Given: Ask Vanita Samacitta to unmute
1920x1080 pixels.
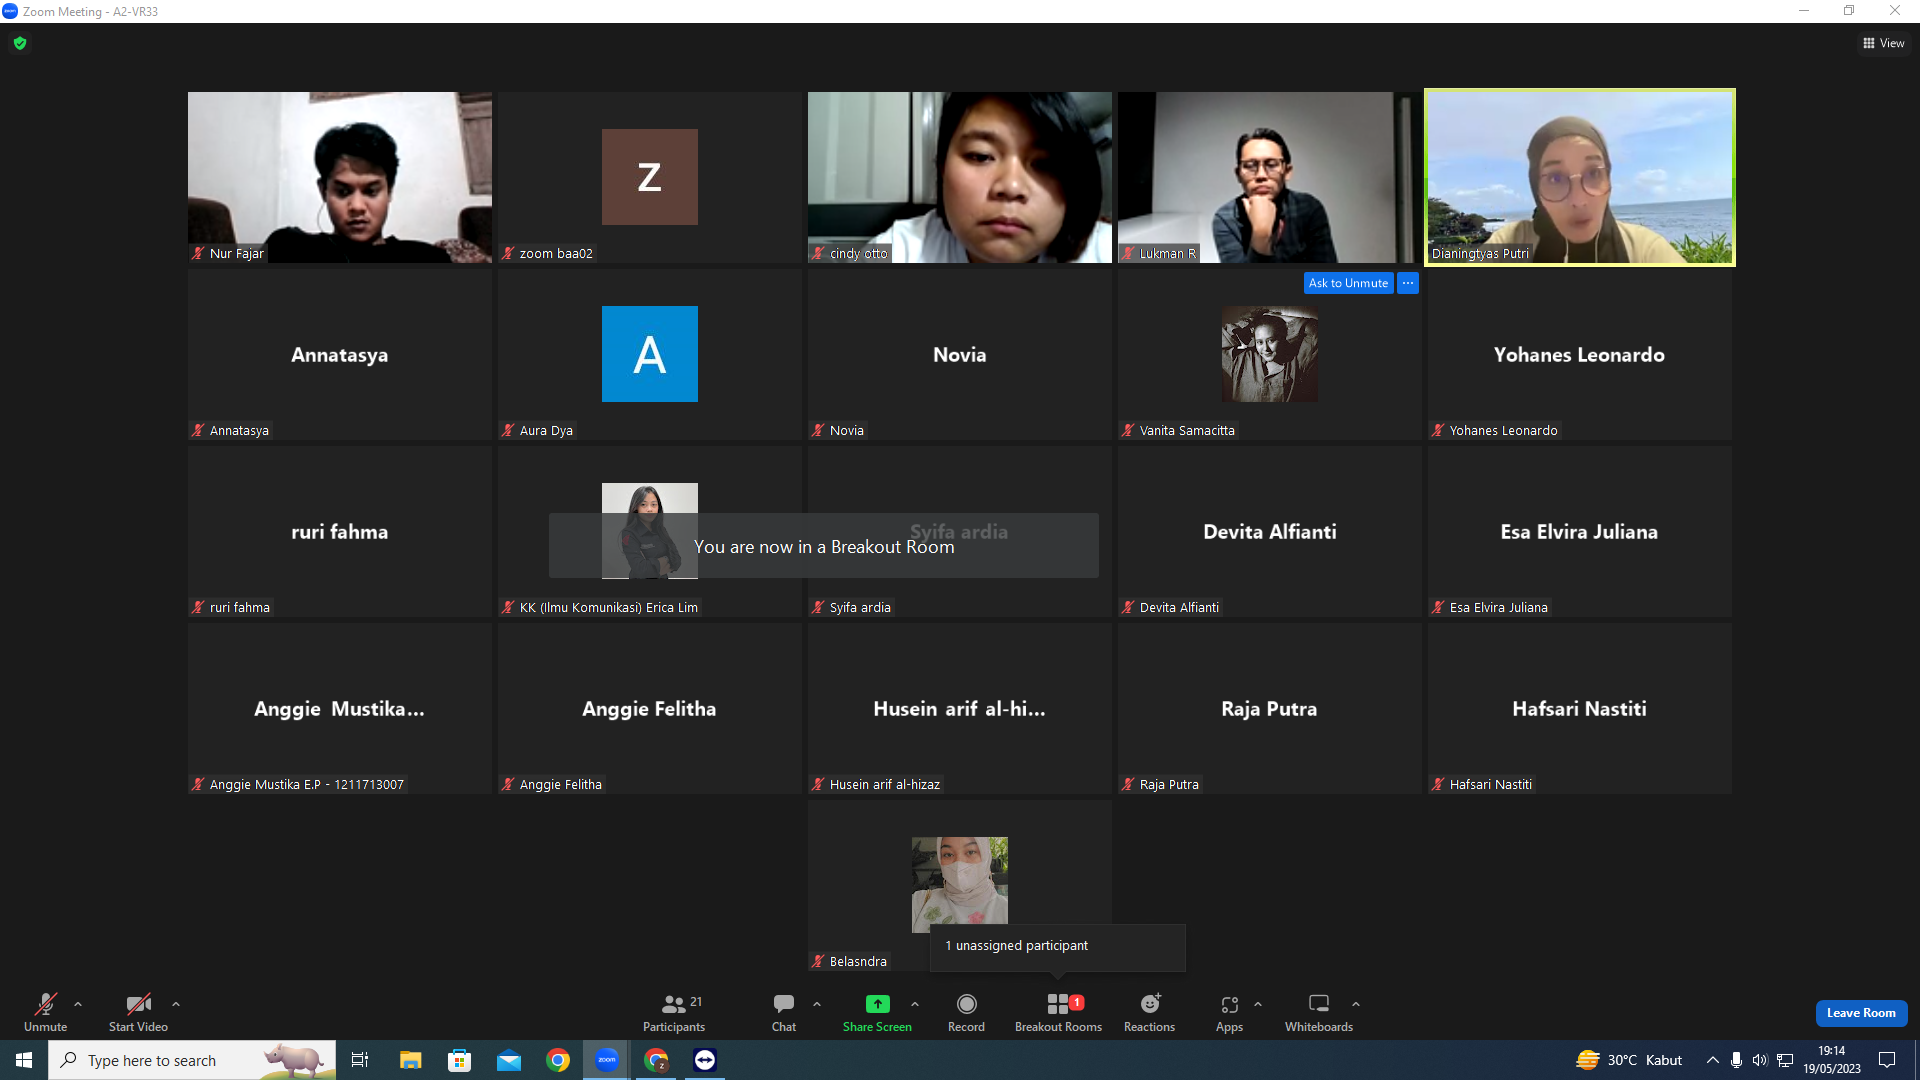Looking at the screenshot, I should 1348,283.
